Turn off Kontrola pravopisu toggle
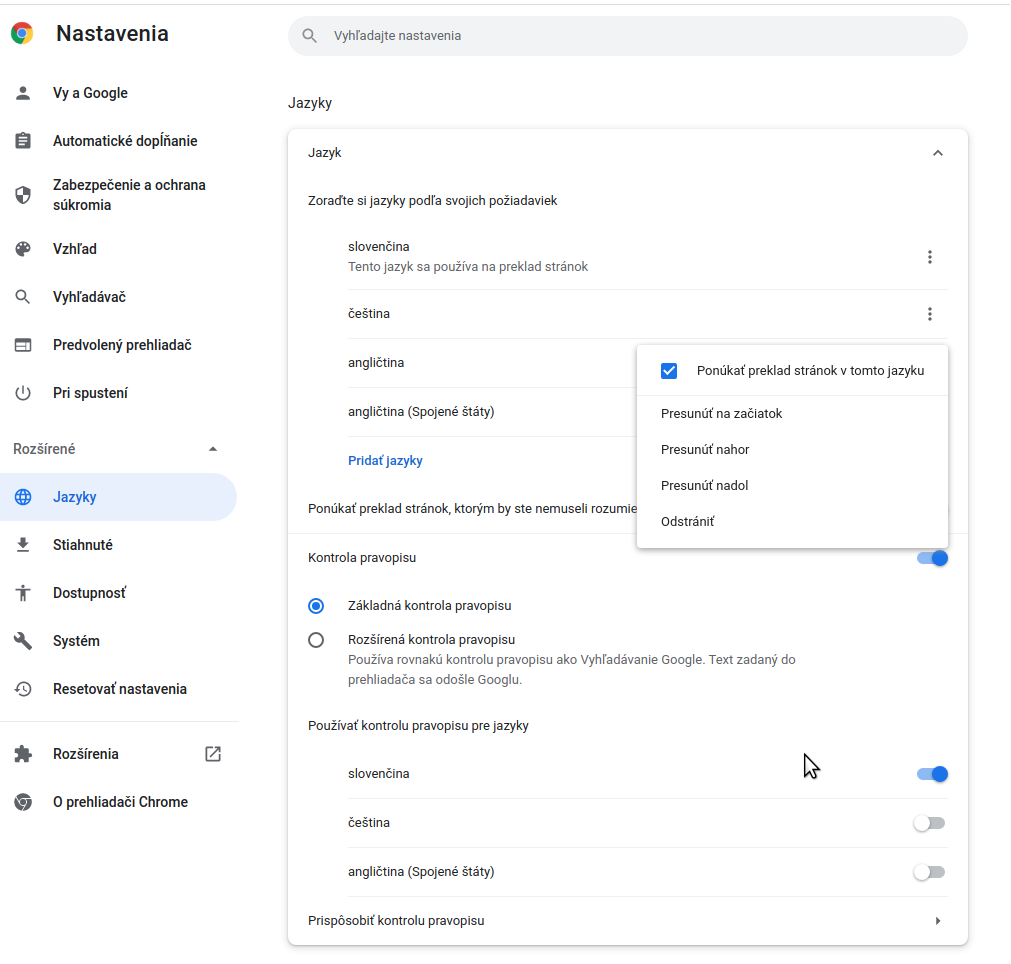The width and height of the screenshot is (1011, 964). [931, 558]
